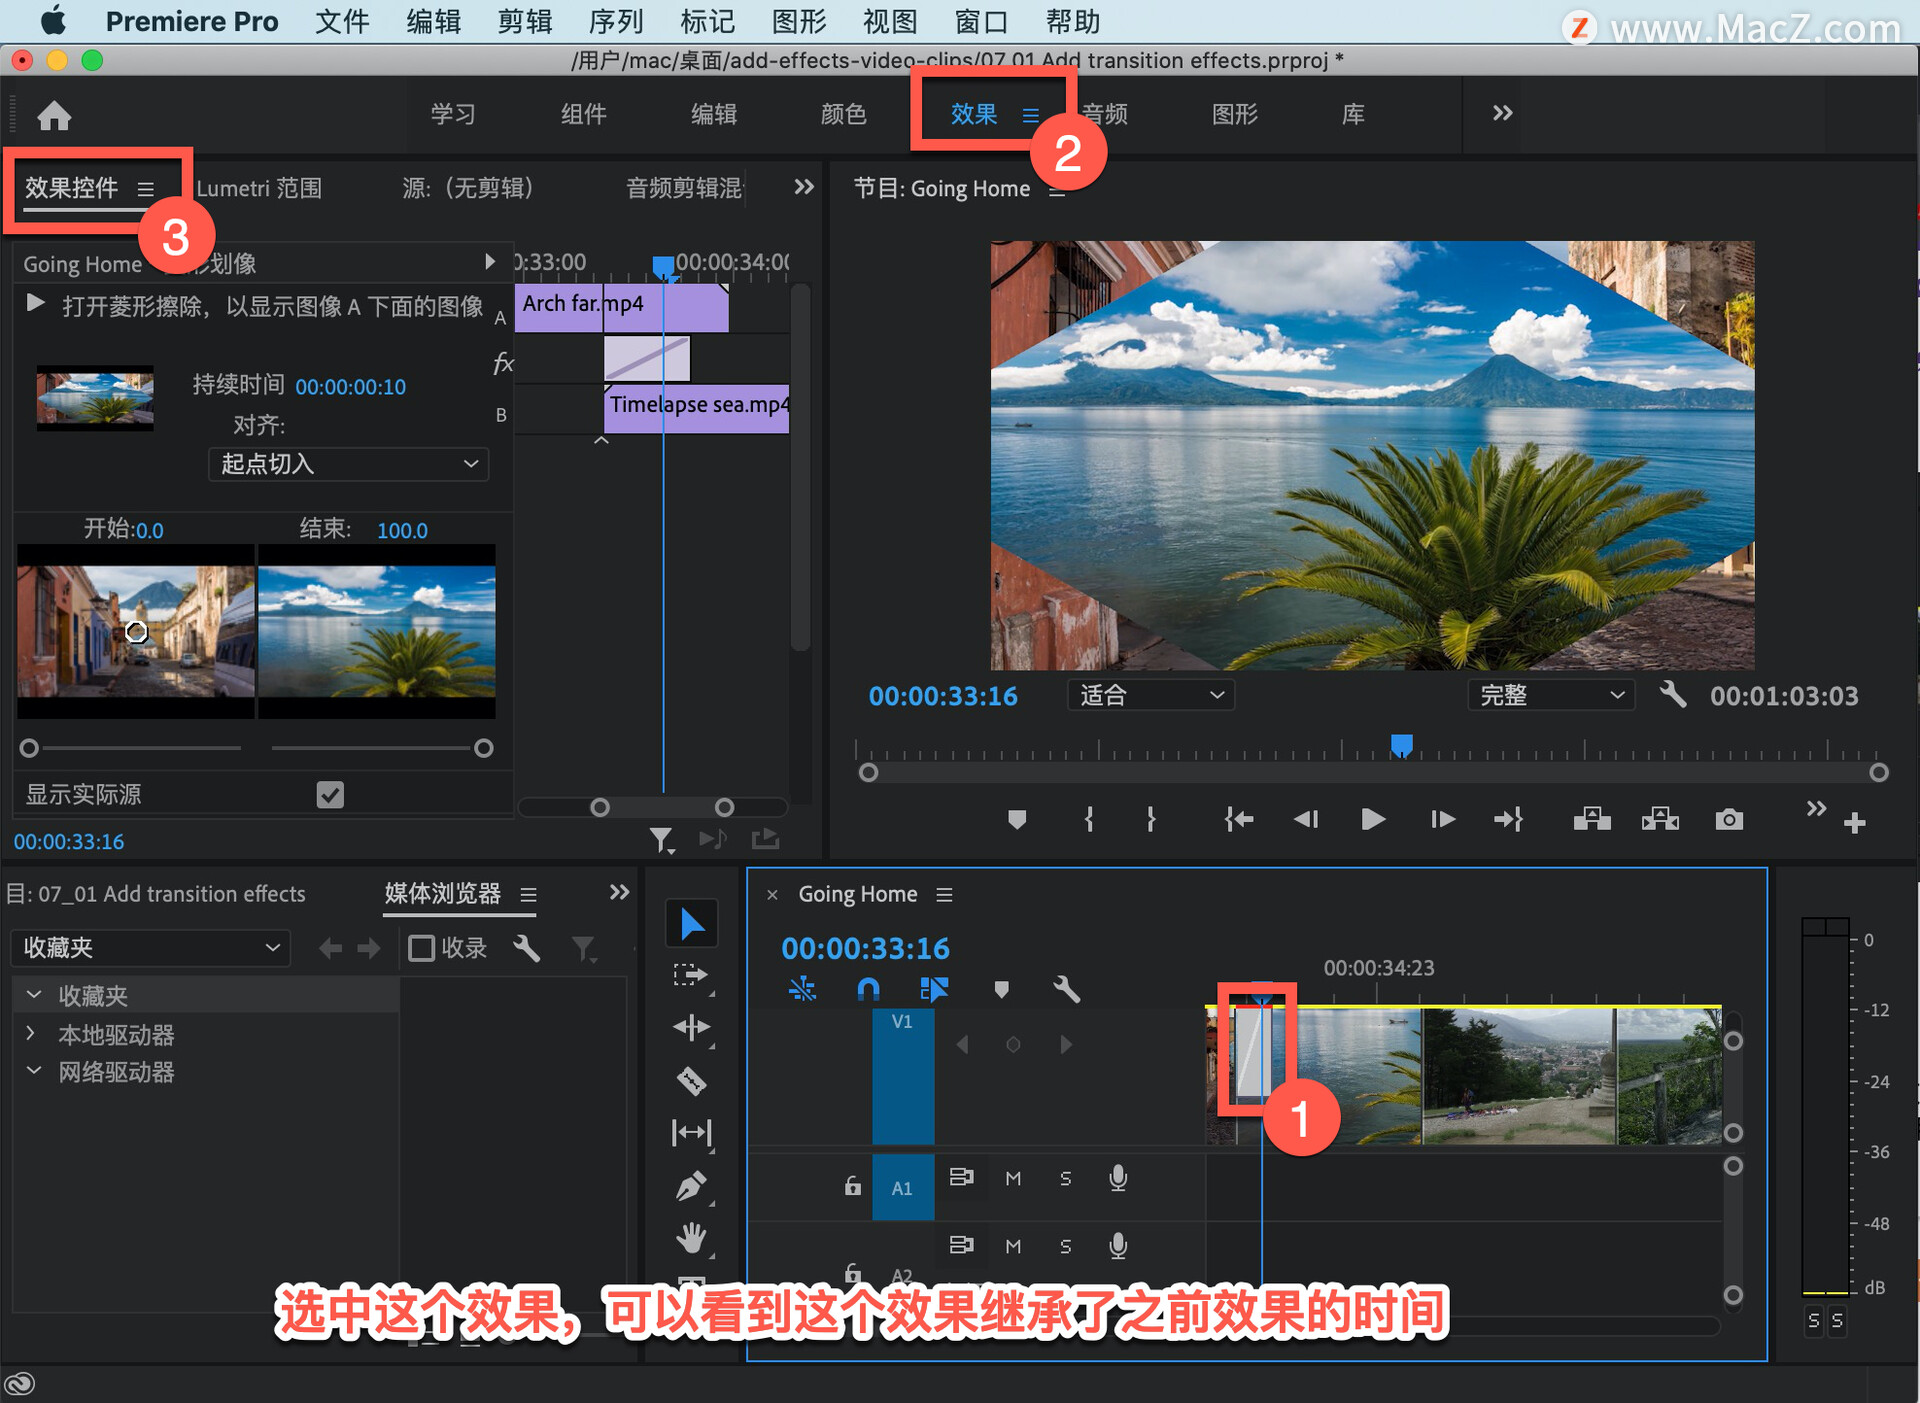Select the Hand tool
The width and height of the screenshot is (1920, 1403).
691,1238
